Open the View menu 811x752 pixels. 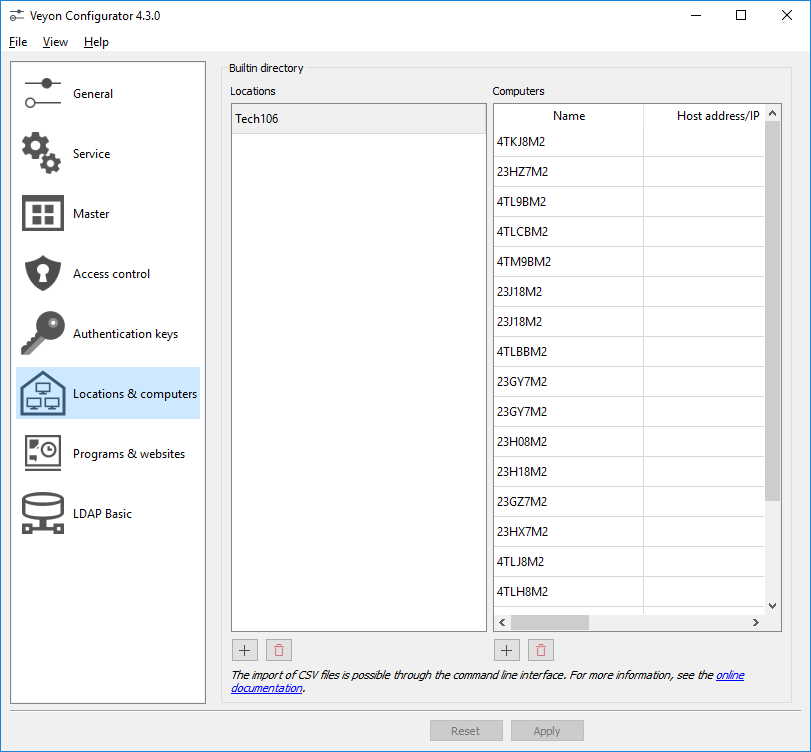pyautogui.click(x=55, y=42)
